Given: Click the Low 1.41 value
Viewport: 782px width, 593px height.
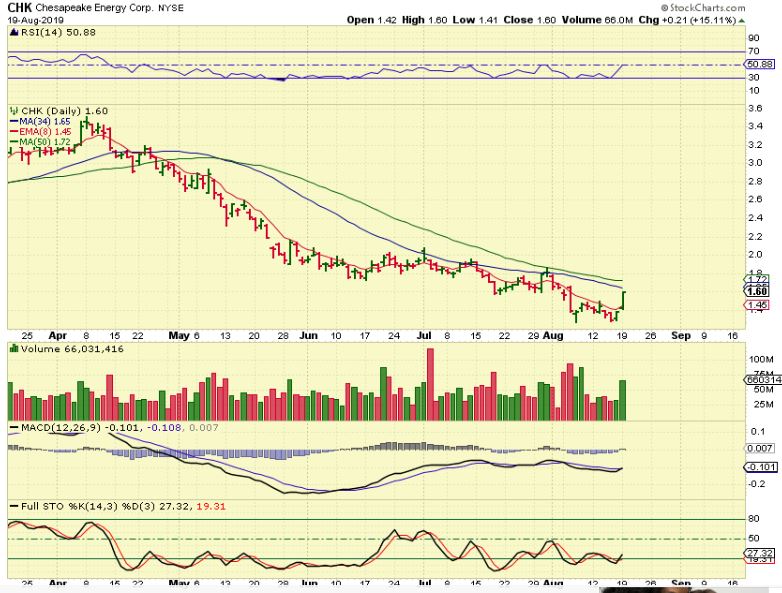Looking at the screenshot, I should (x=476, y=20).
